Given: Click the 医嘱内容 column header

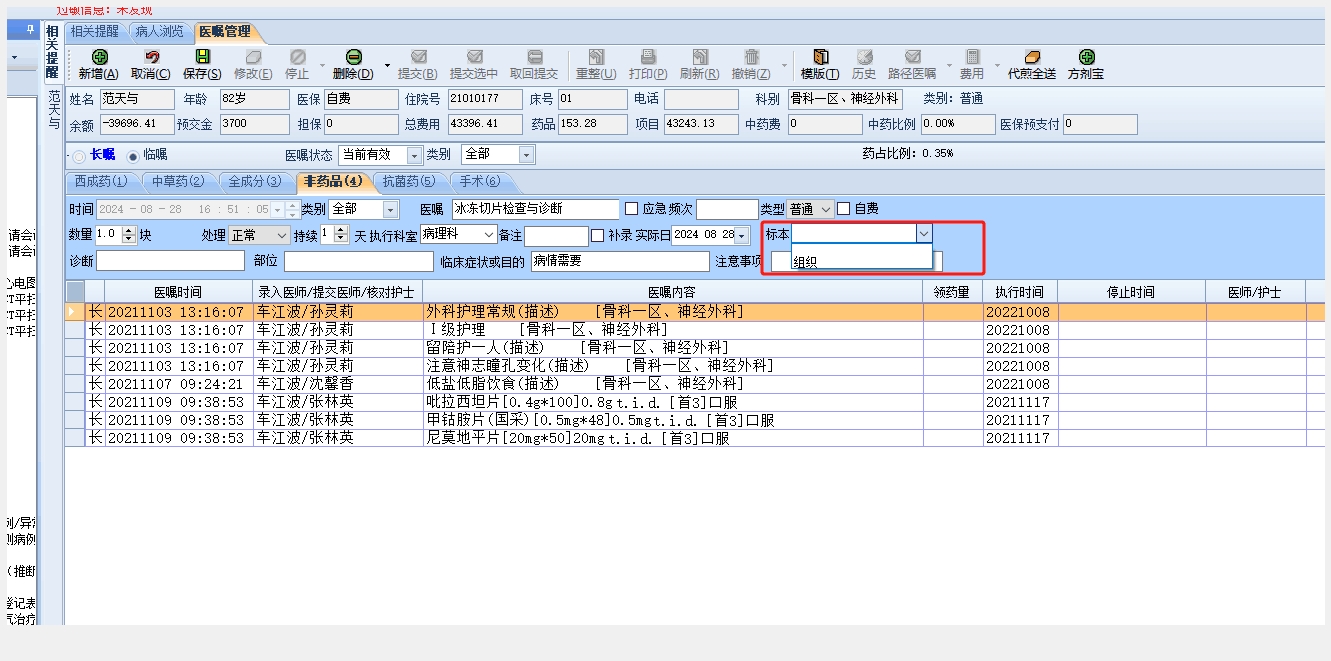Looking at the screenshot, I should click(x=673, y=292).
